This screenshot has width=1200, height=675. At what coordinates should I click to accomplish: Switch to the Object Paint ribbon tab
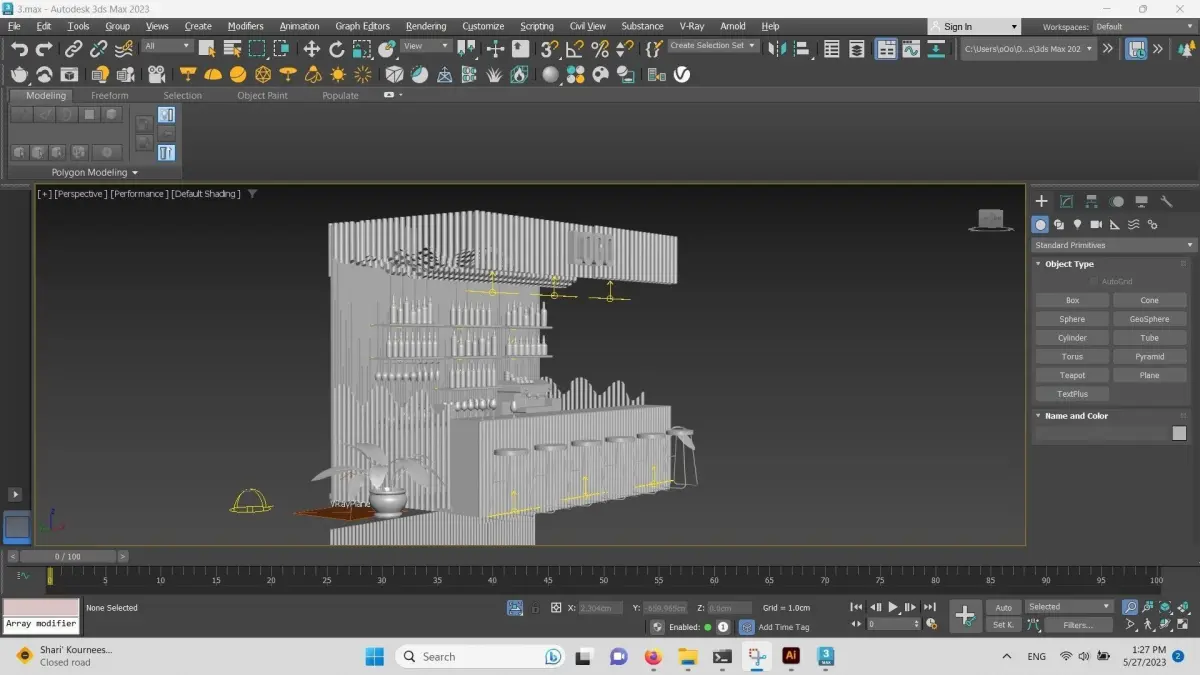tap(262, 96)
